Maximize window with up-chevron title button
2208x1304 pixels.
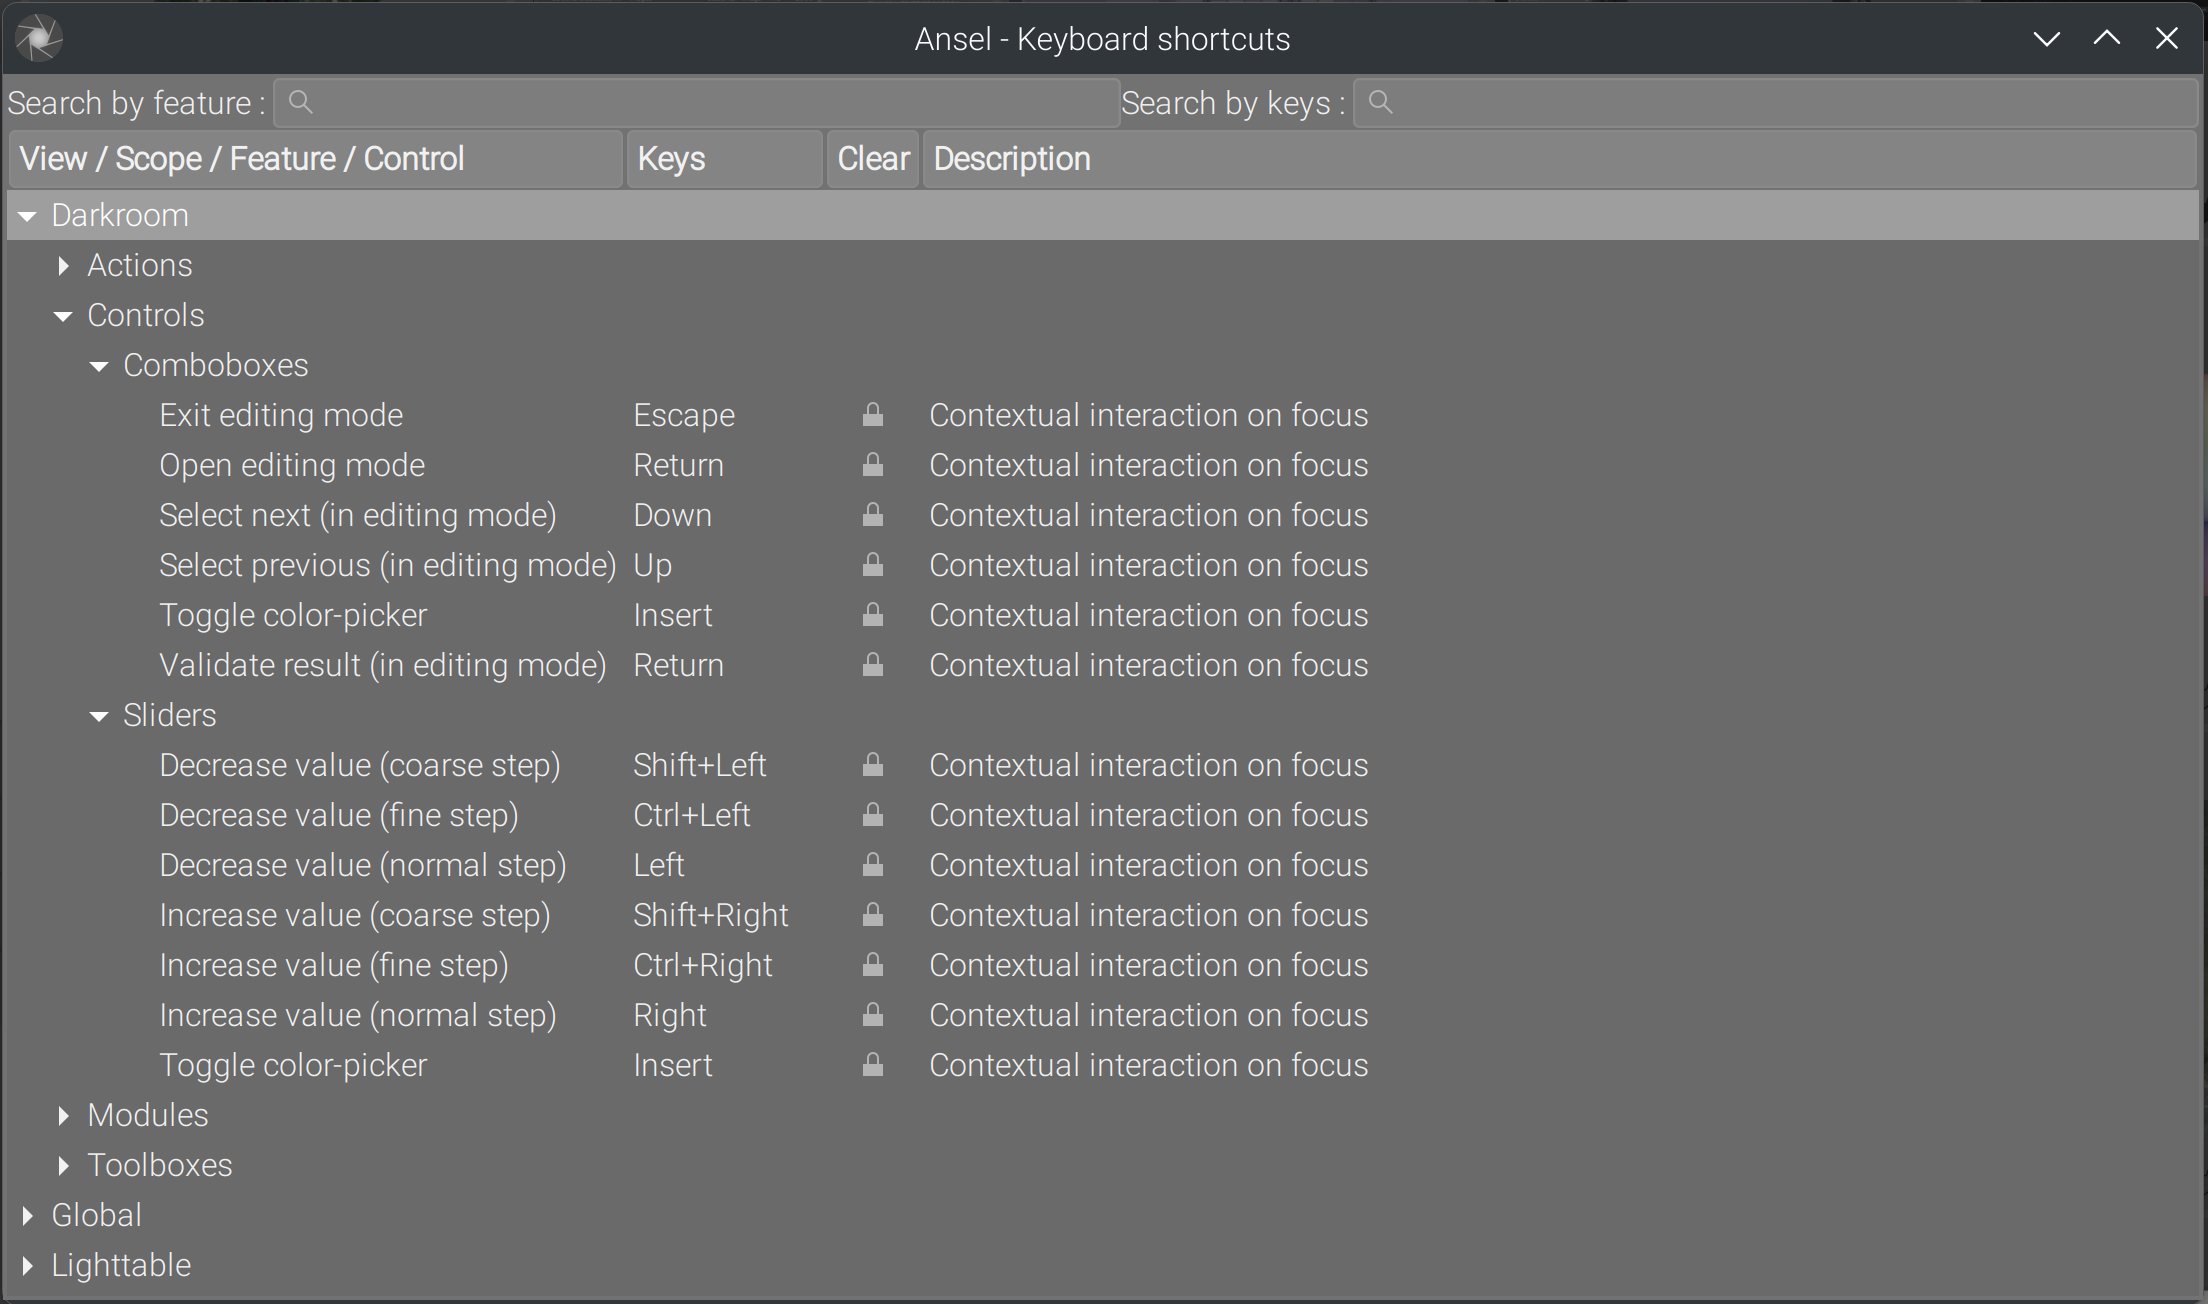[2107, 38]
